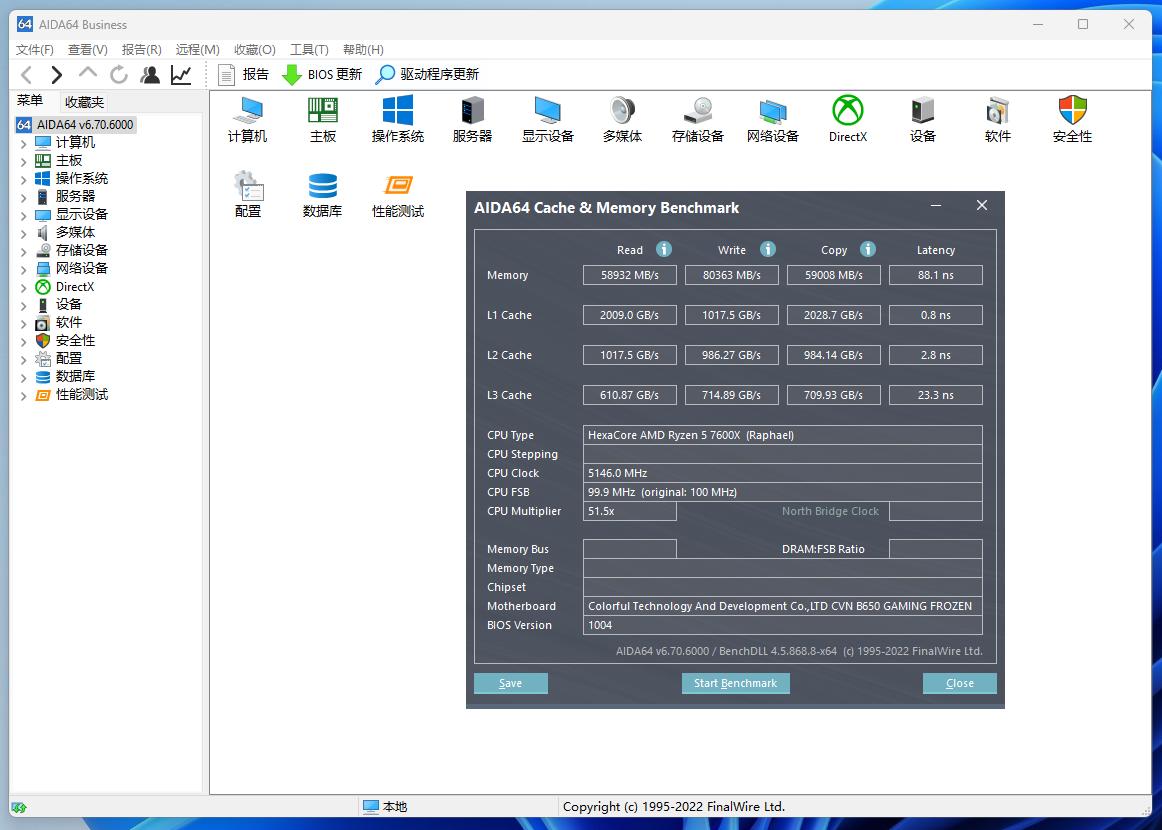Switch to the 收藏夹 tab
Screen dimensions: 1162x830
(x=84, y=102)
